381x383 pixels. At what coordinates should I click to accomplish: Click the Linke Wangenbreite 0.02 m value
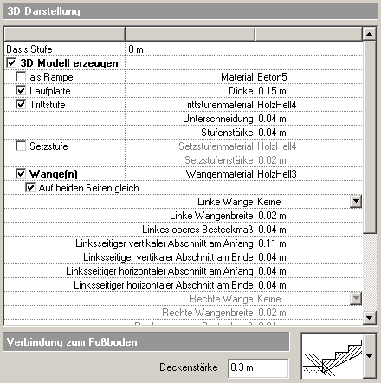(x=272, y=216)
